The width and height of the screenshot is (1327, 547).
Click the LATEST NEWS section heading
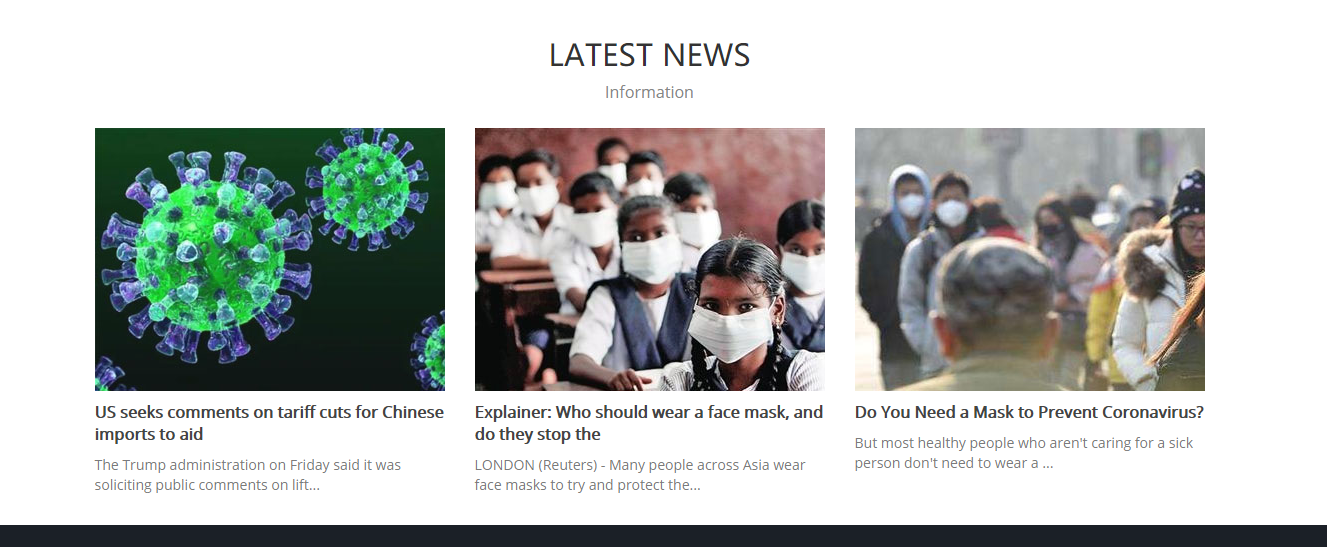click(650, 55)
